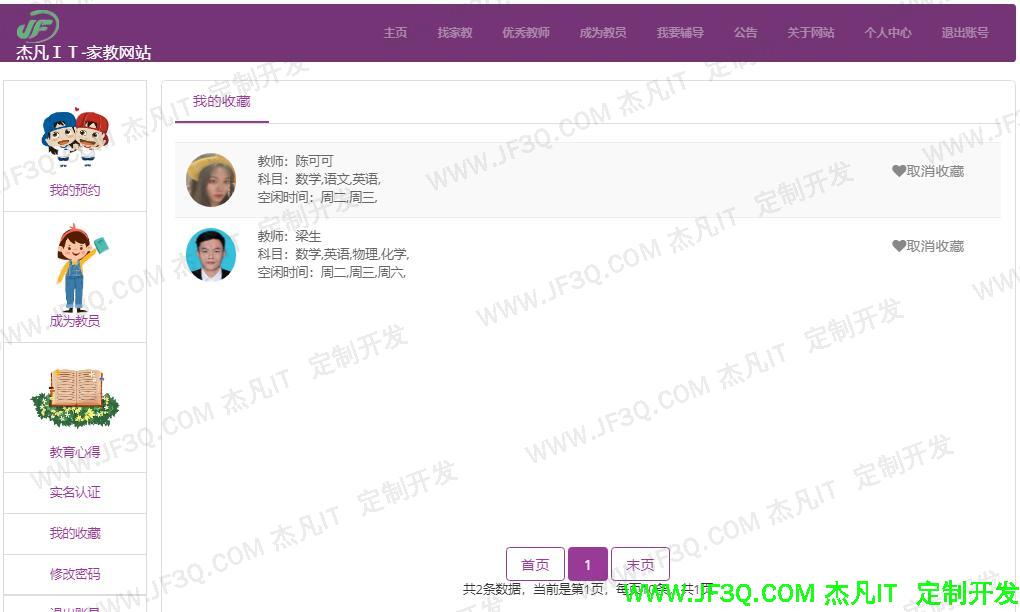Open 找家教 in the navigation bar
This screenshot has height=612, width=1020.
(454, 33)
